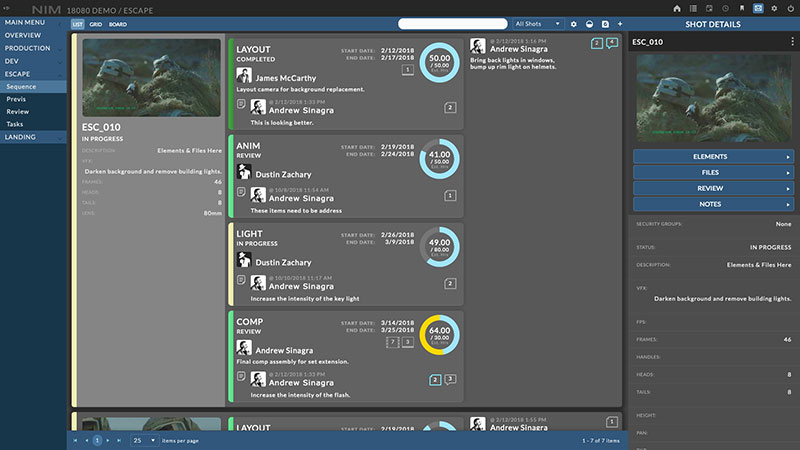Screen dimensions: 800x450
Task: Click the note icon beside COMP comment
Action: 241,376
